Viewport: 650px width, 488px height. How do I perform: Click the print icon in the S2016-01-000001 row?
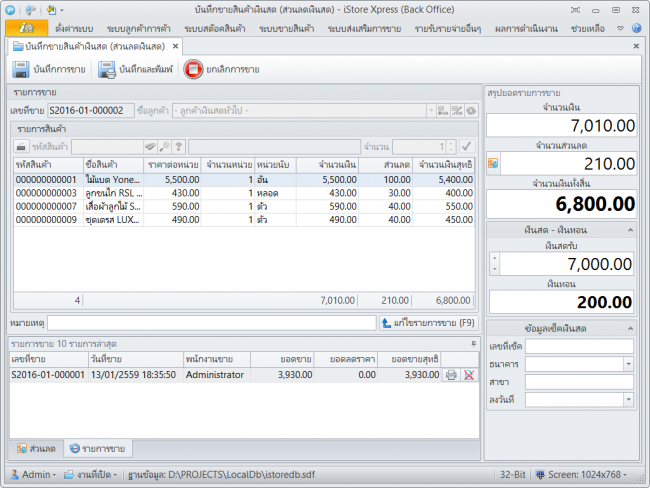pyautogui.click(x=451, y=375)
